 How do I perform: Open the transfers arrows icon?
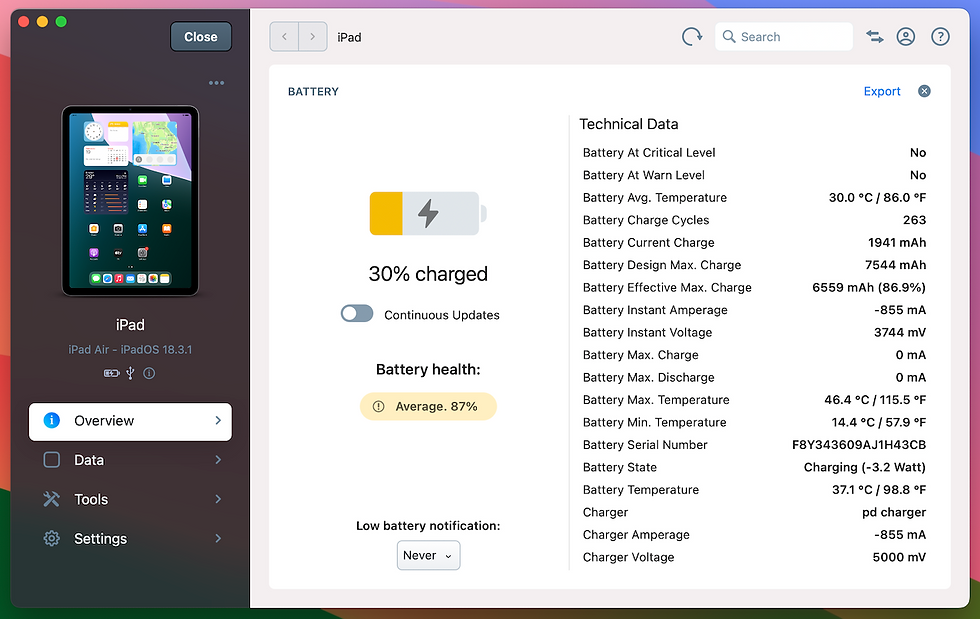(874, 37)
